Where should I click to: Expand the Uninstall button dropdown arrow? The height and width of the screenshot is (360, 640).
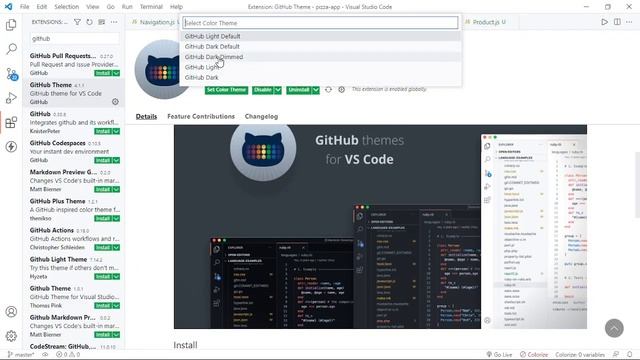pyautogui.click(x=316, y=90)
